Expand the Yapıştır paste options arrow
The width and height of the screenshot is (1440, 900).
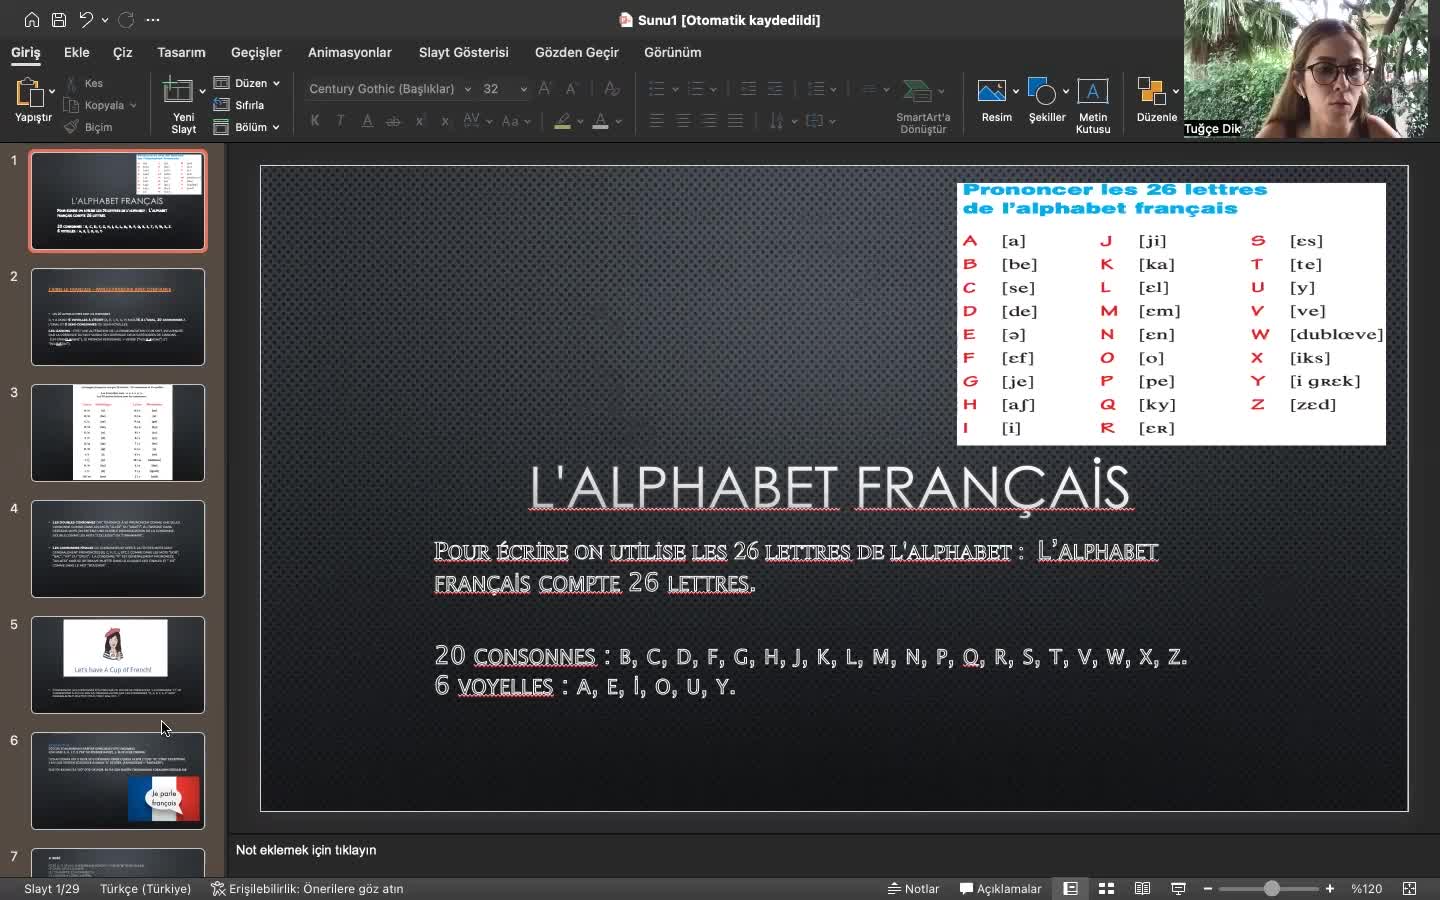coord(52,92)
